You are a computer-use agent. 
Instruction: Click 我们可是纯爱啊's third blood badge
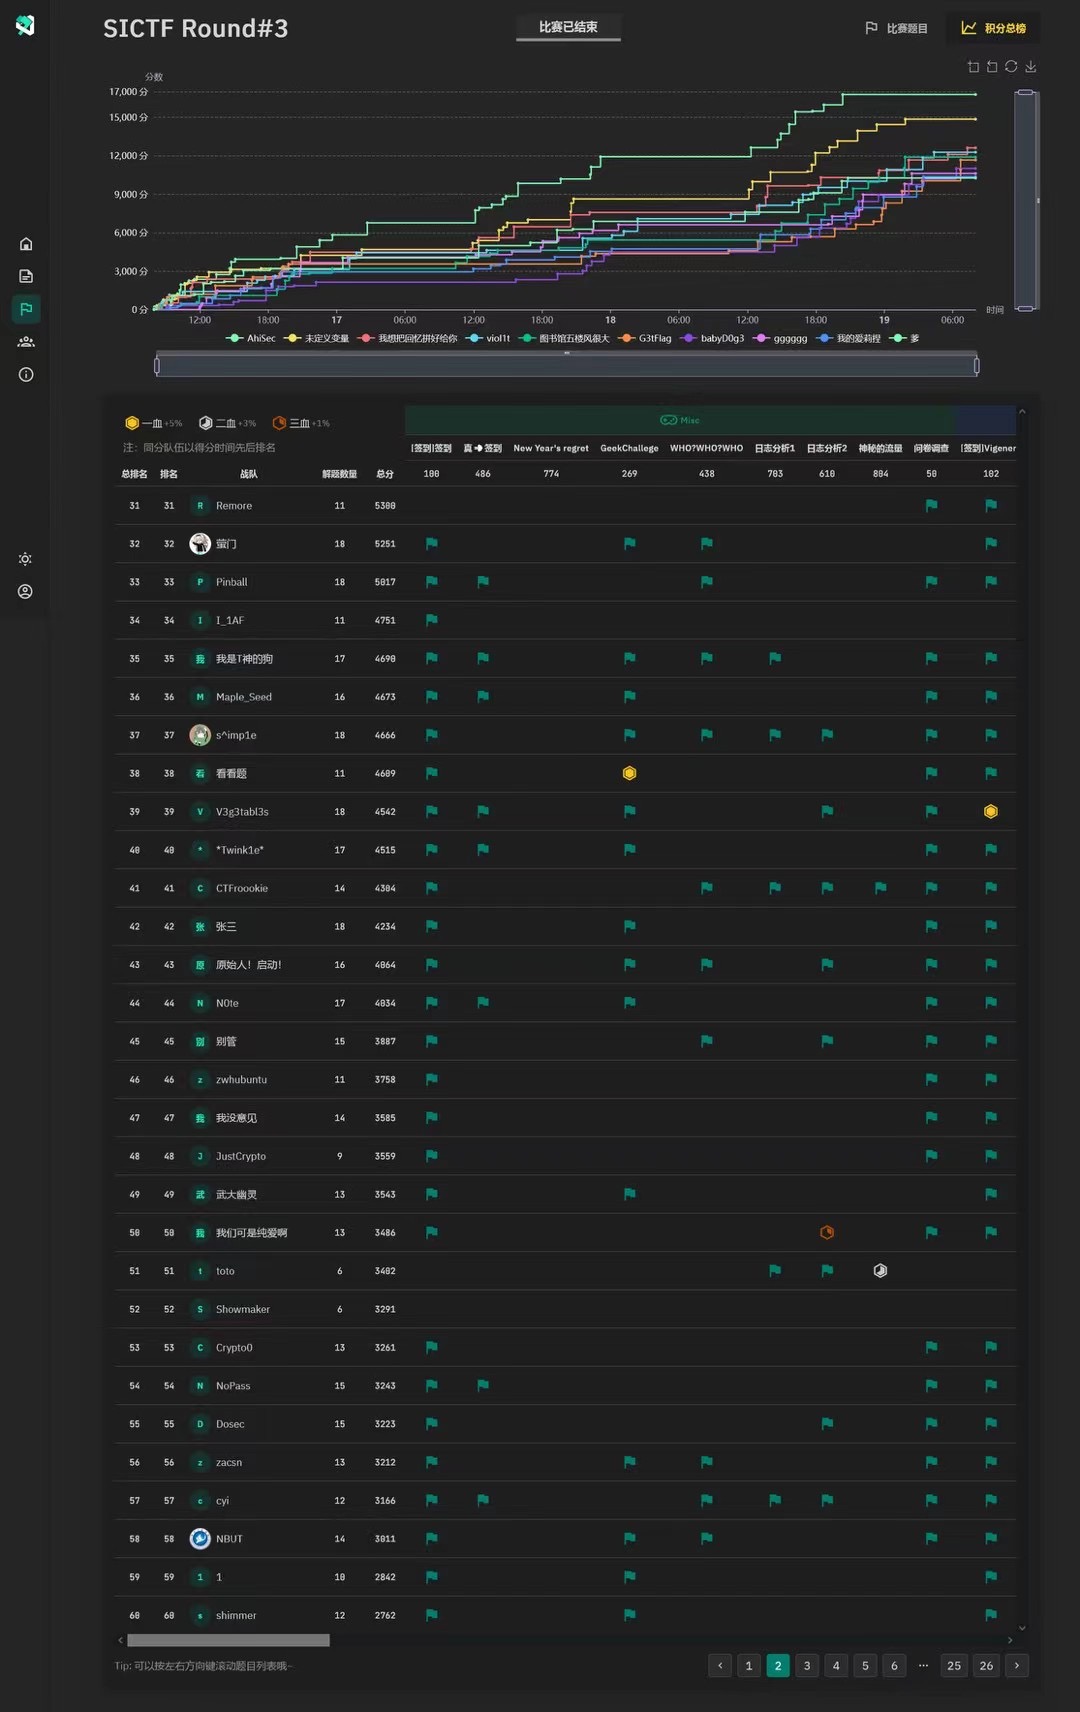click(827, 1232)
